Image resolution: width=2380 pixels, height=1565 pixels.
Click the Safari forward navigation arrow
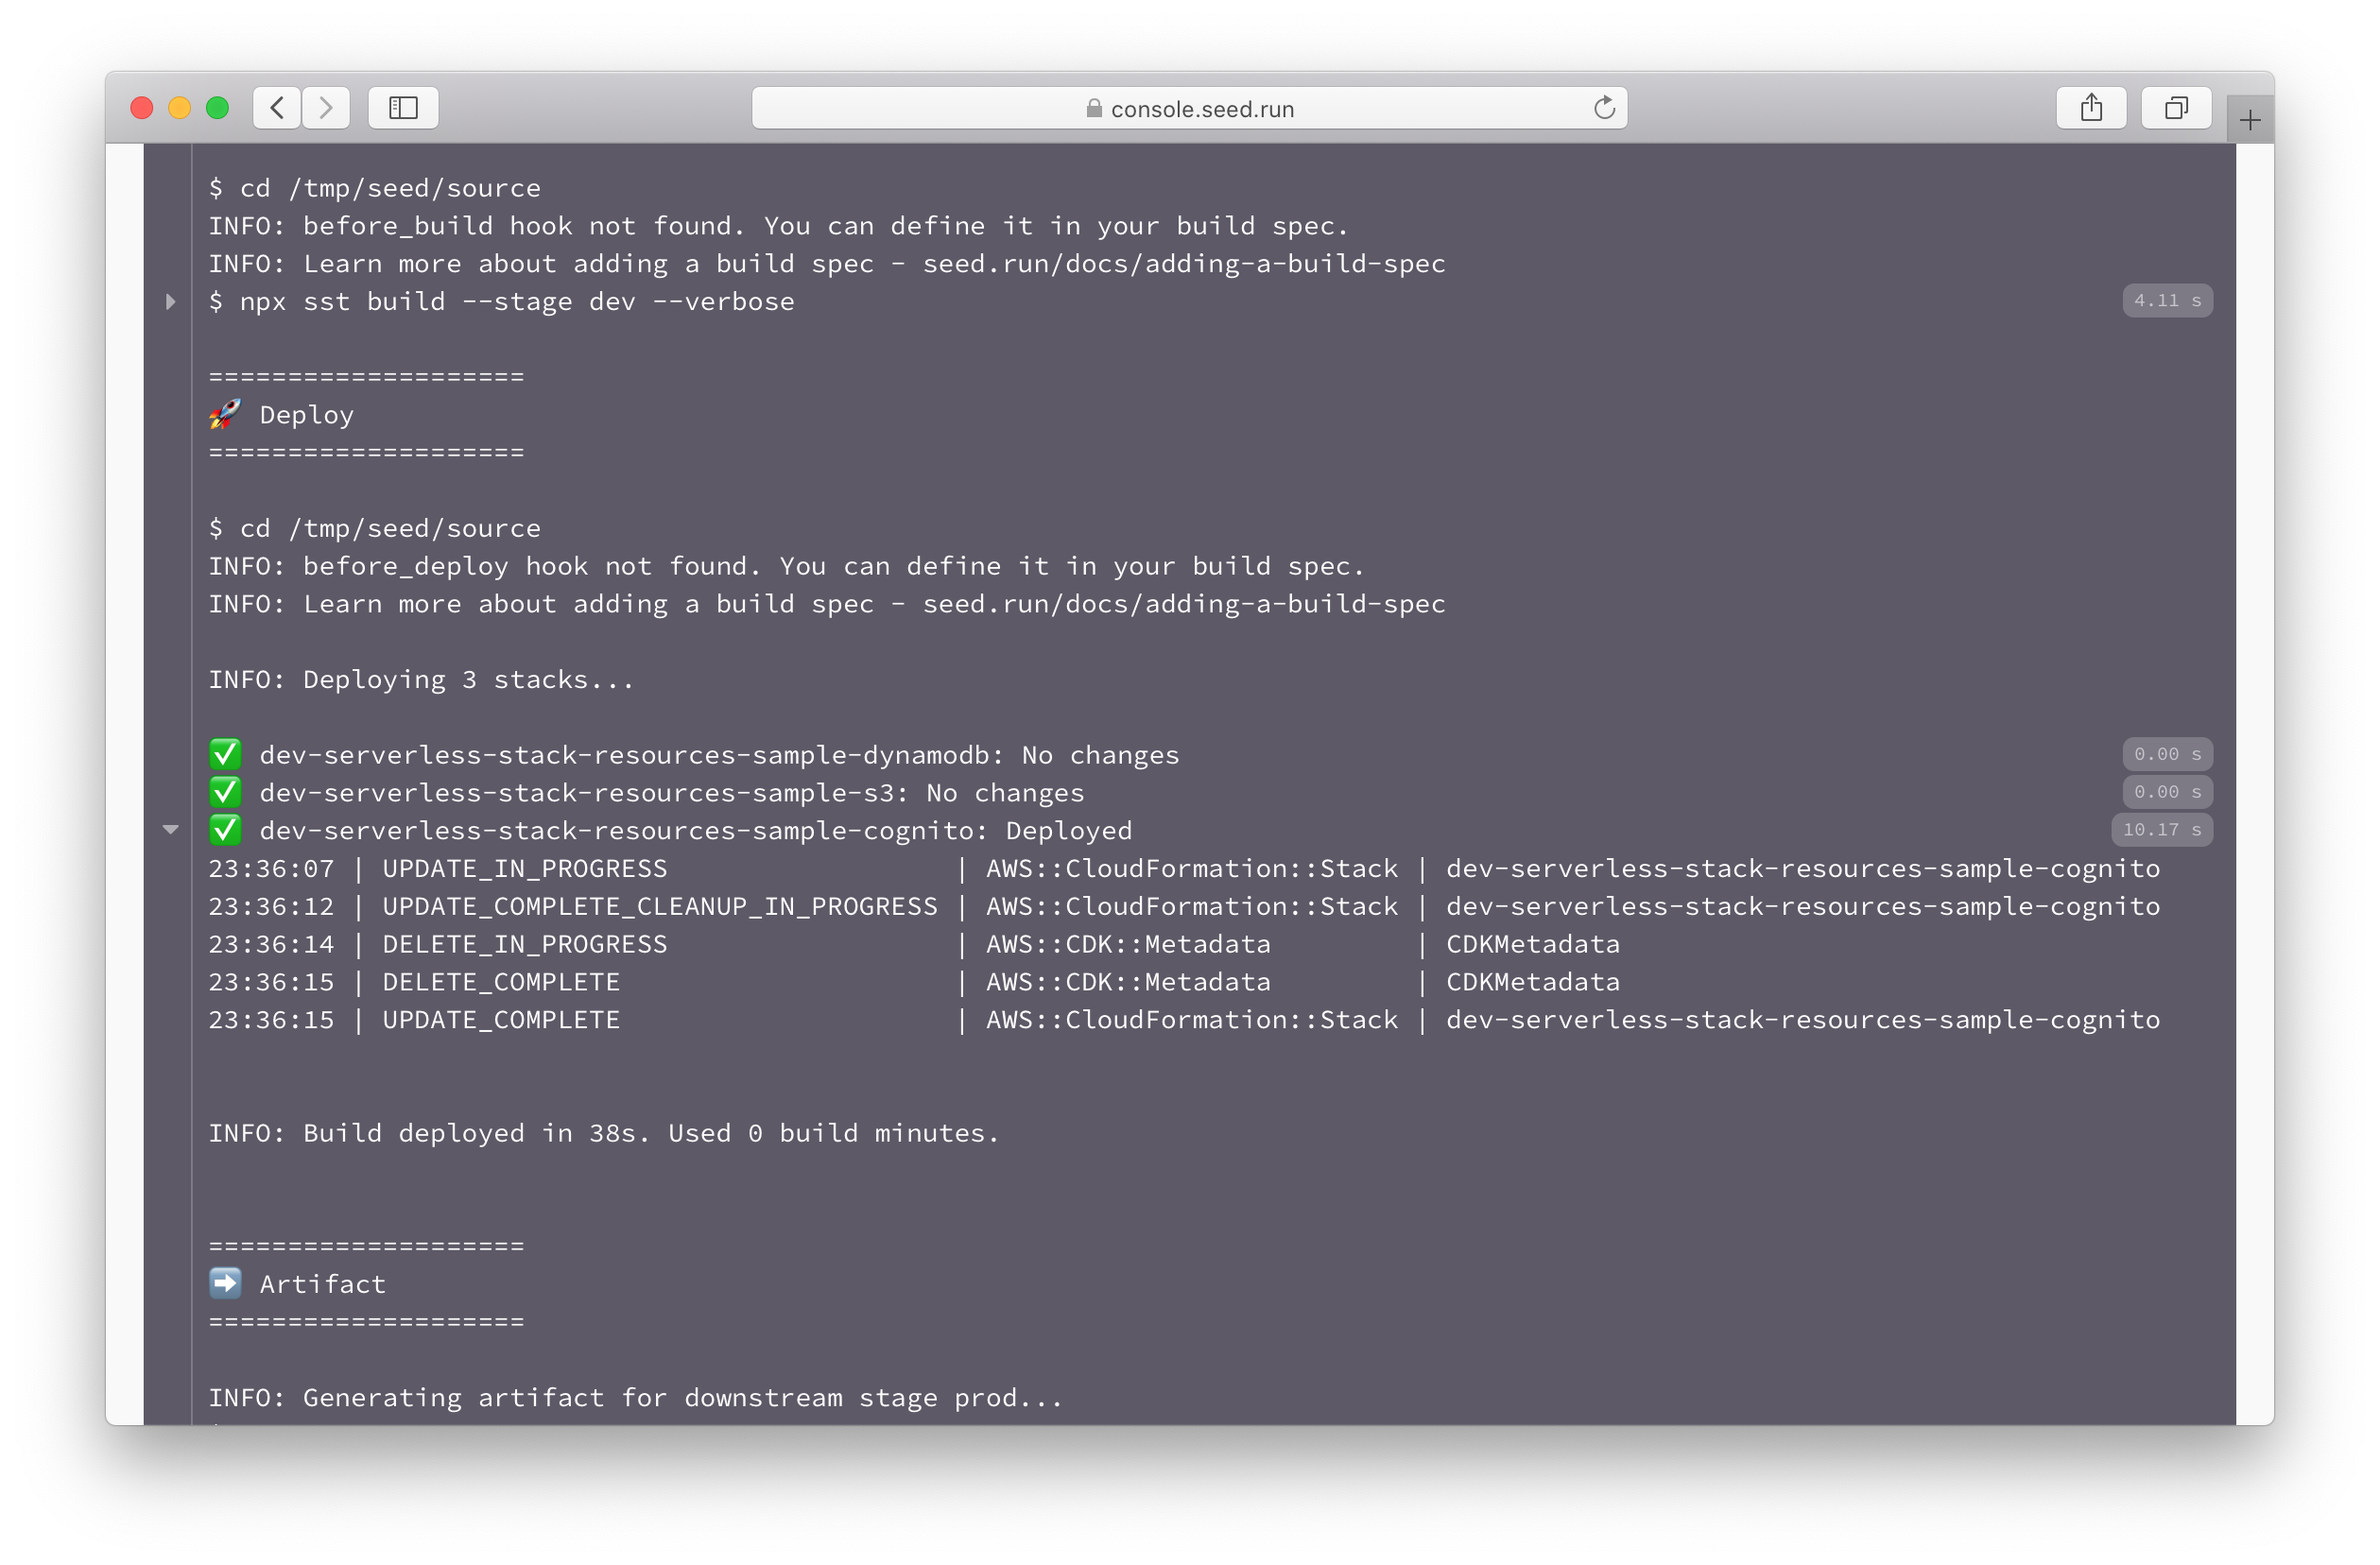(326, 107)
